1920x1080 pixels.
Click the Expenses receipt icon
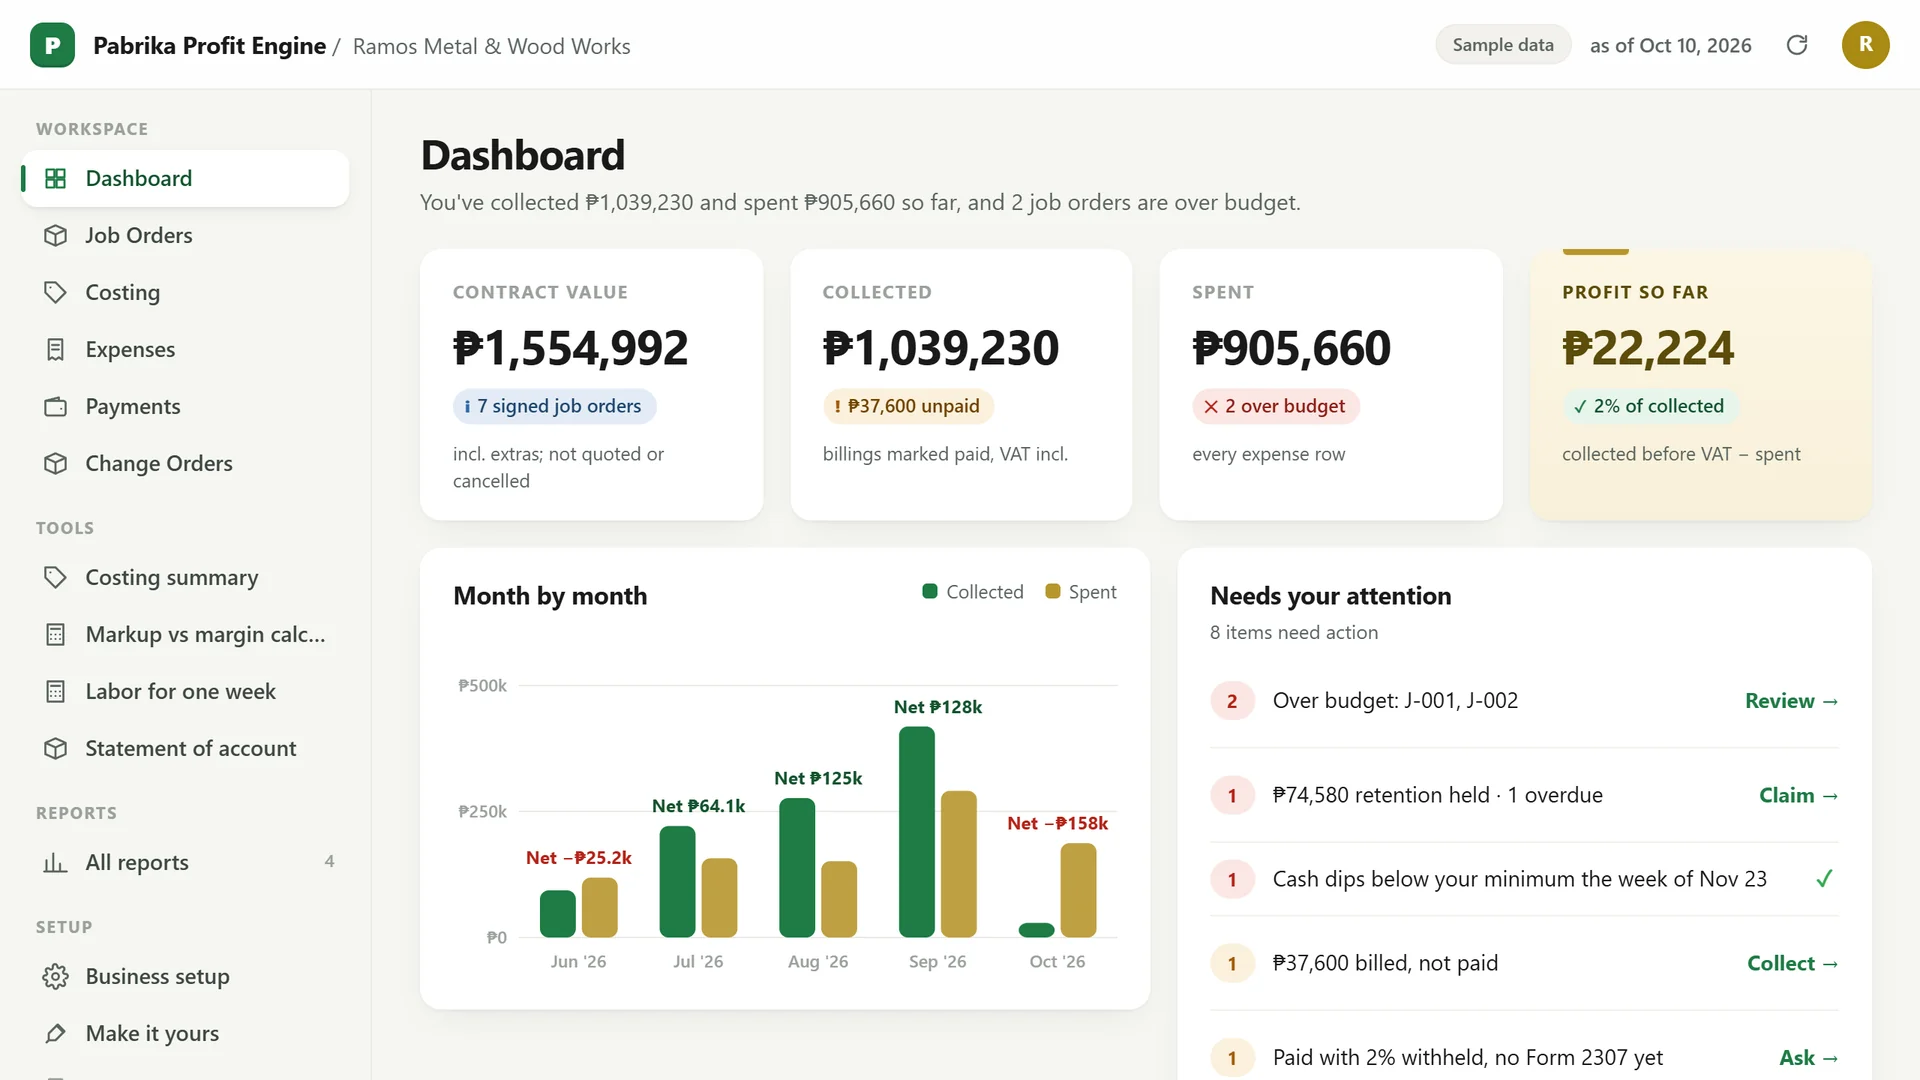(55, 349)
